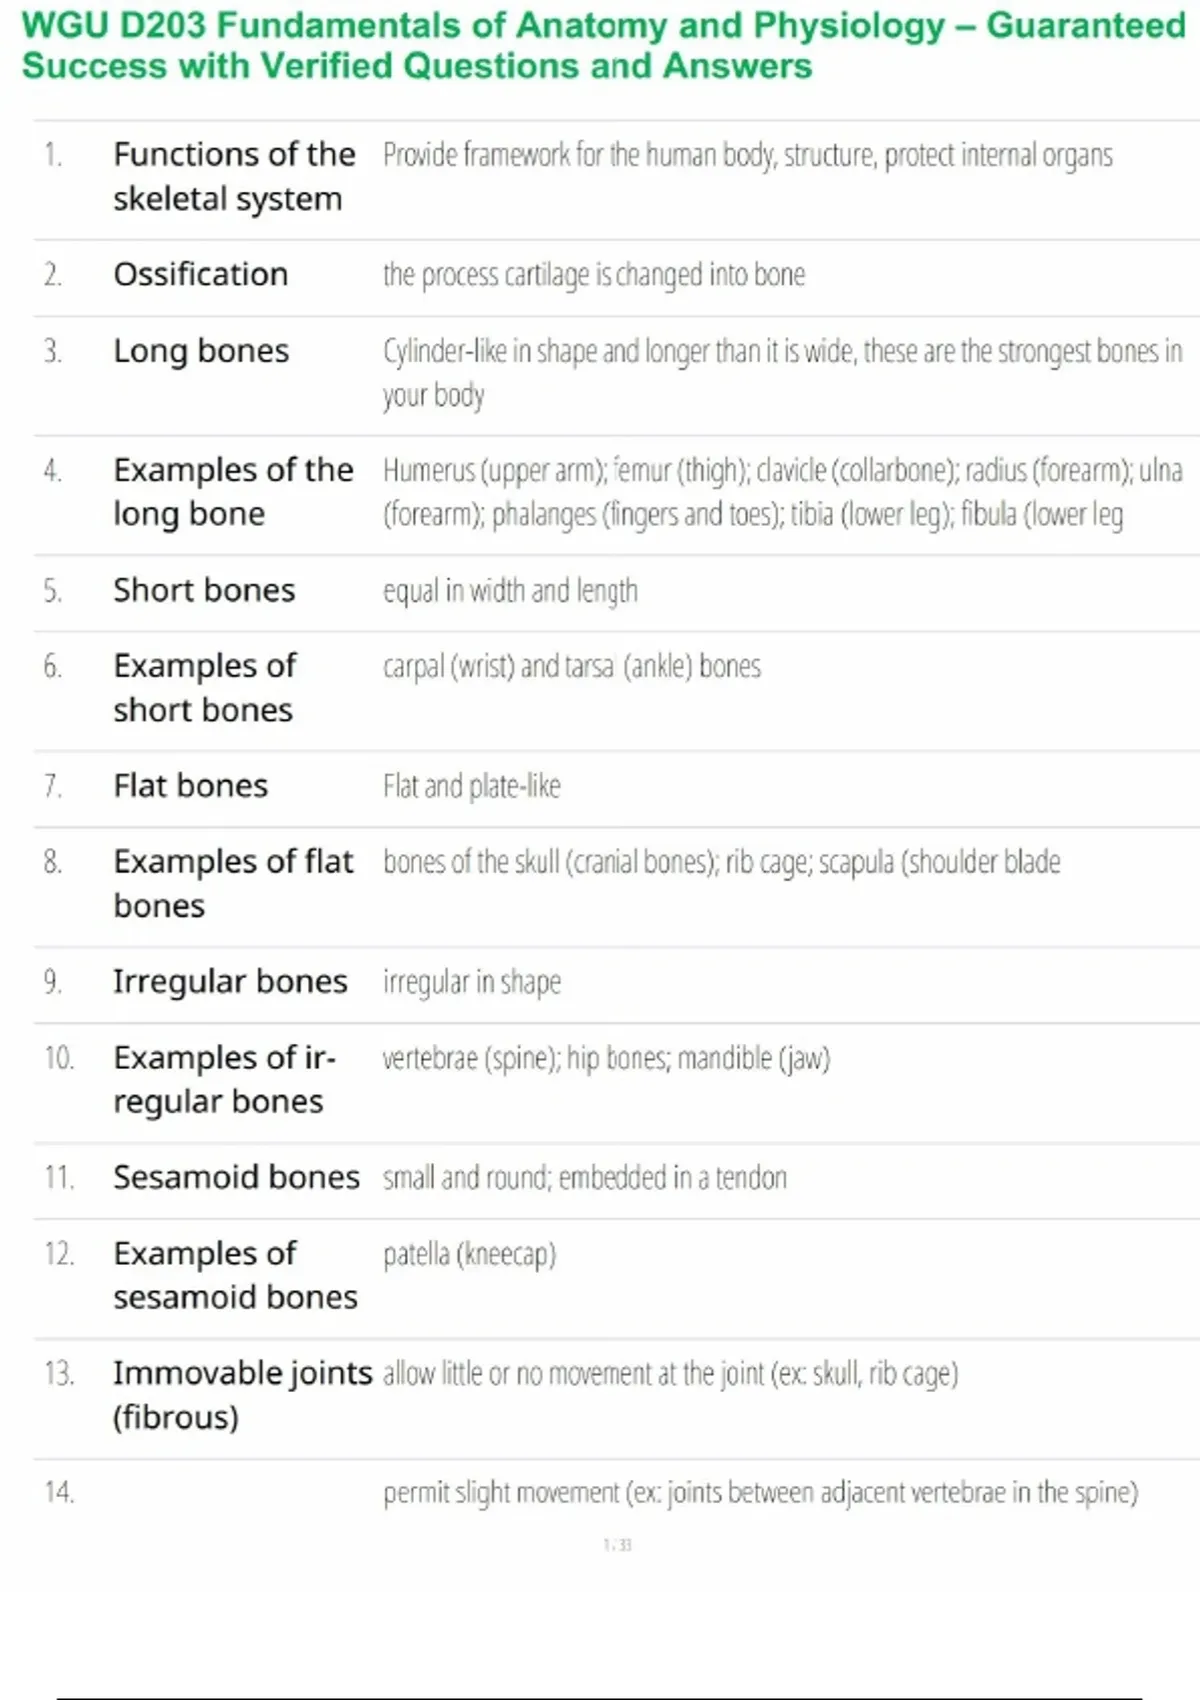Select the "Ossification" term

tap(201, 275)
